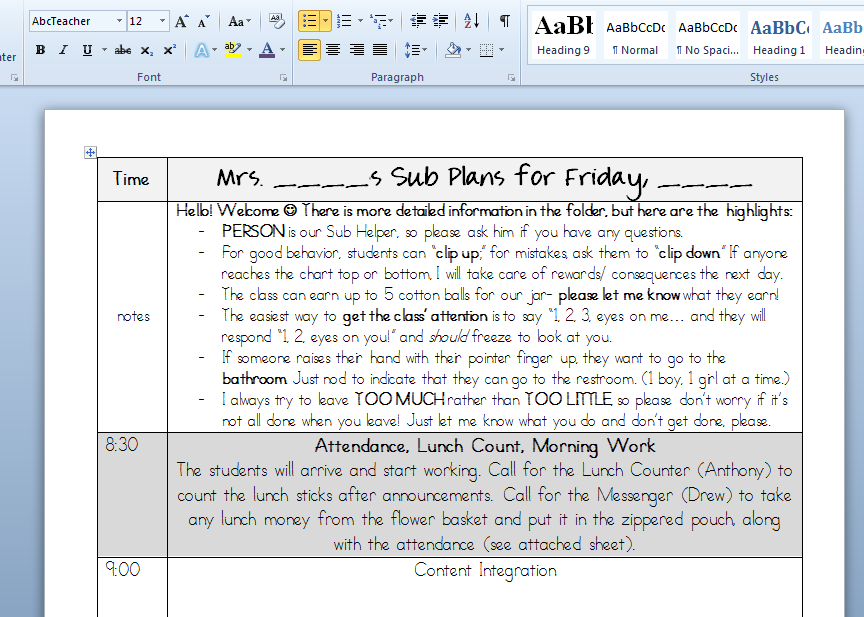Toggle center text alignment
The image size is (864, 617).
pos(333,49)
